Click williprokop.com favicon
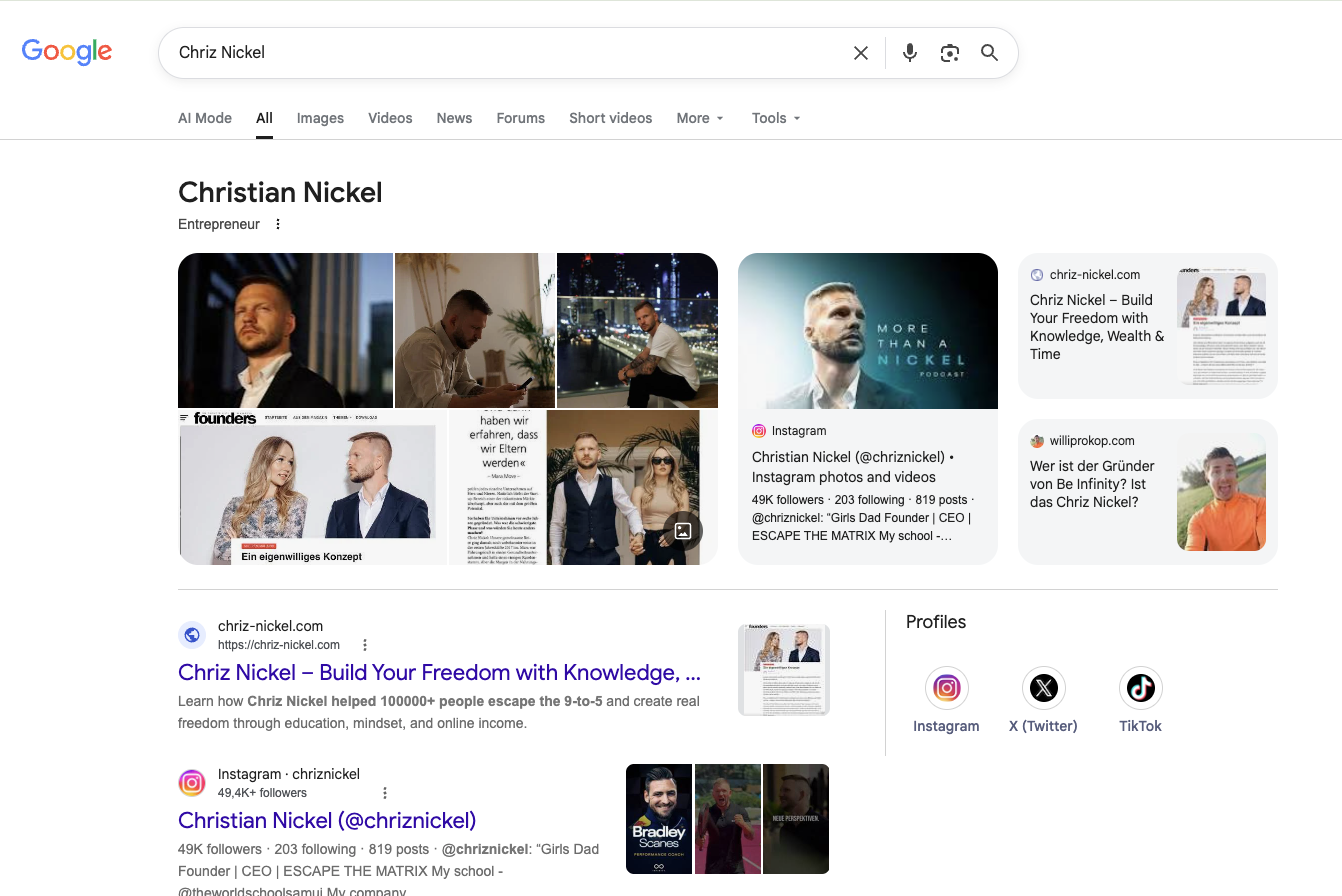Screen dimensions: 1342x896 click(x=1037, y=441)
